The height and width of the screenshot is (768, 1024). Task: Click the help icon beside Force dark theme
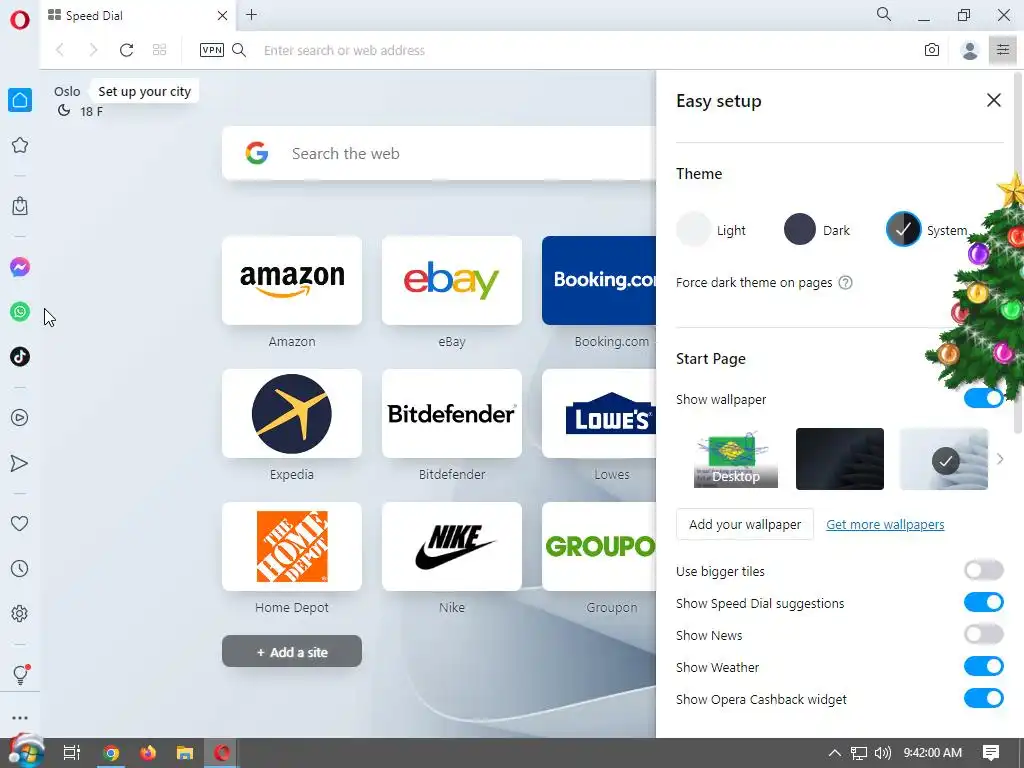coord(845,283)
